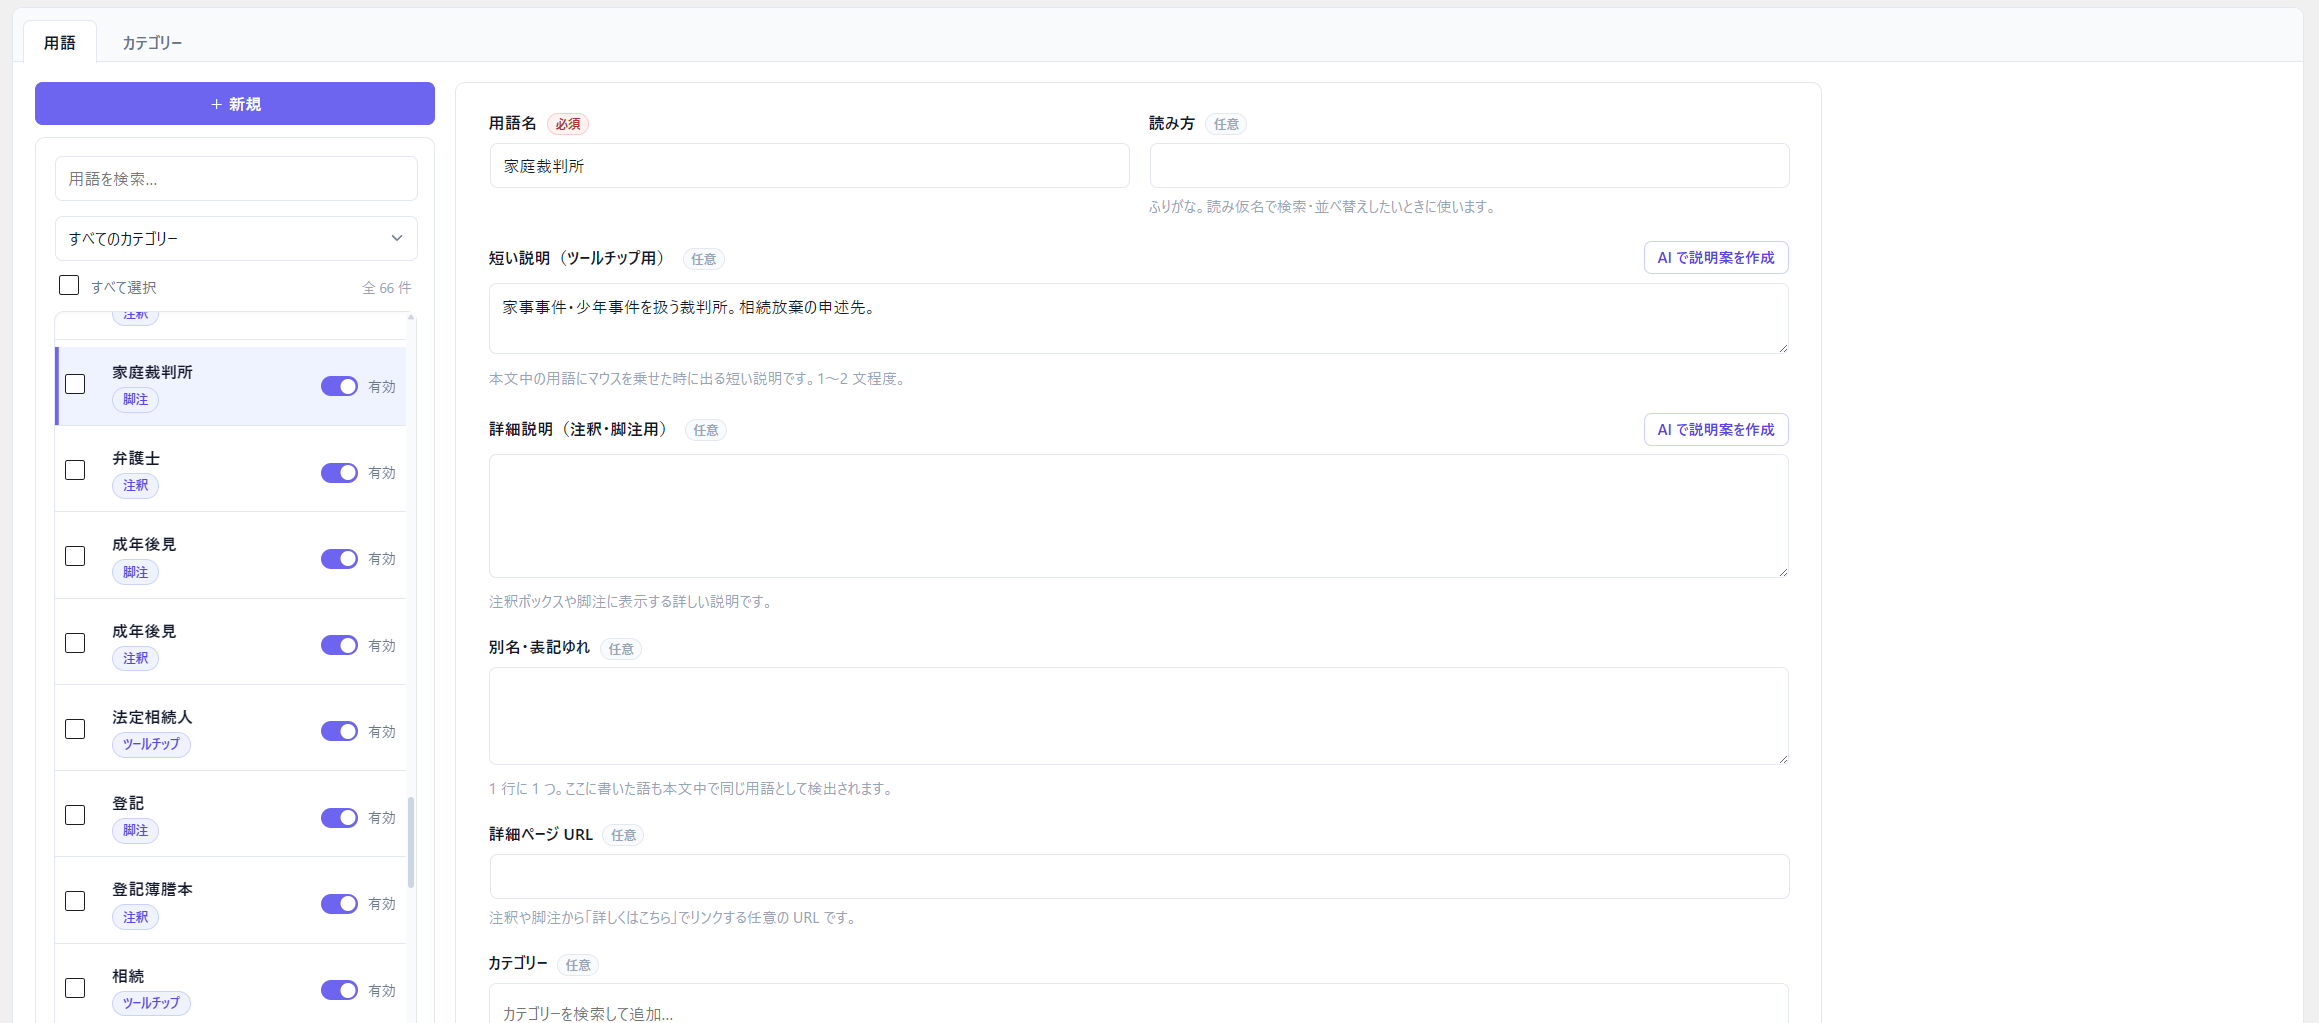Click the 全 66 件 count label

(386, 288)
